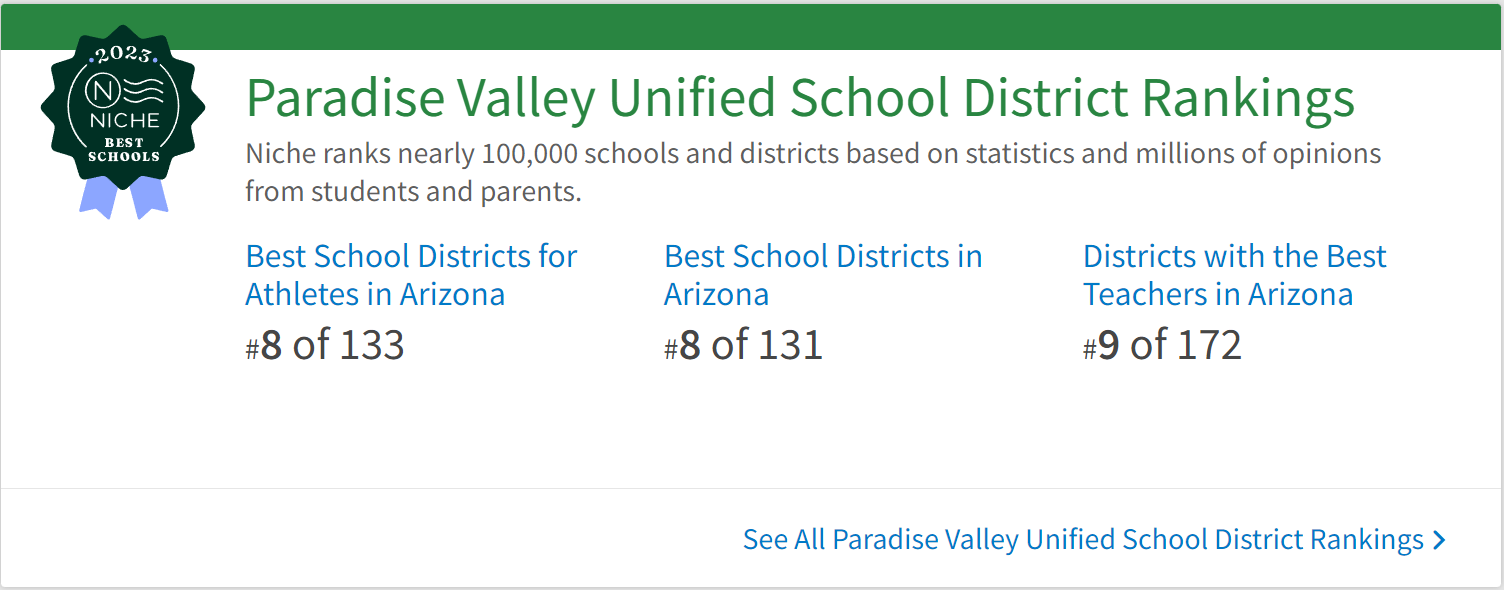The width and height of the screenshot is (1504, 590).
Task: See All Paradise Valley Unified School District Rankings
Action: [x=1082, y=540]
